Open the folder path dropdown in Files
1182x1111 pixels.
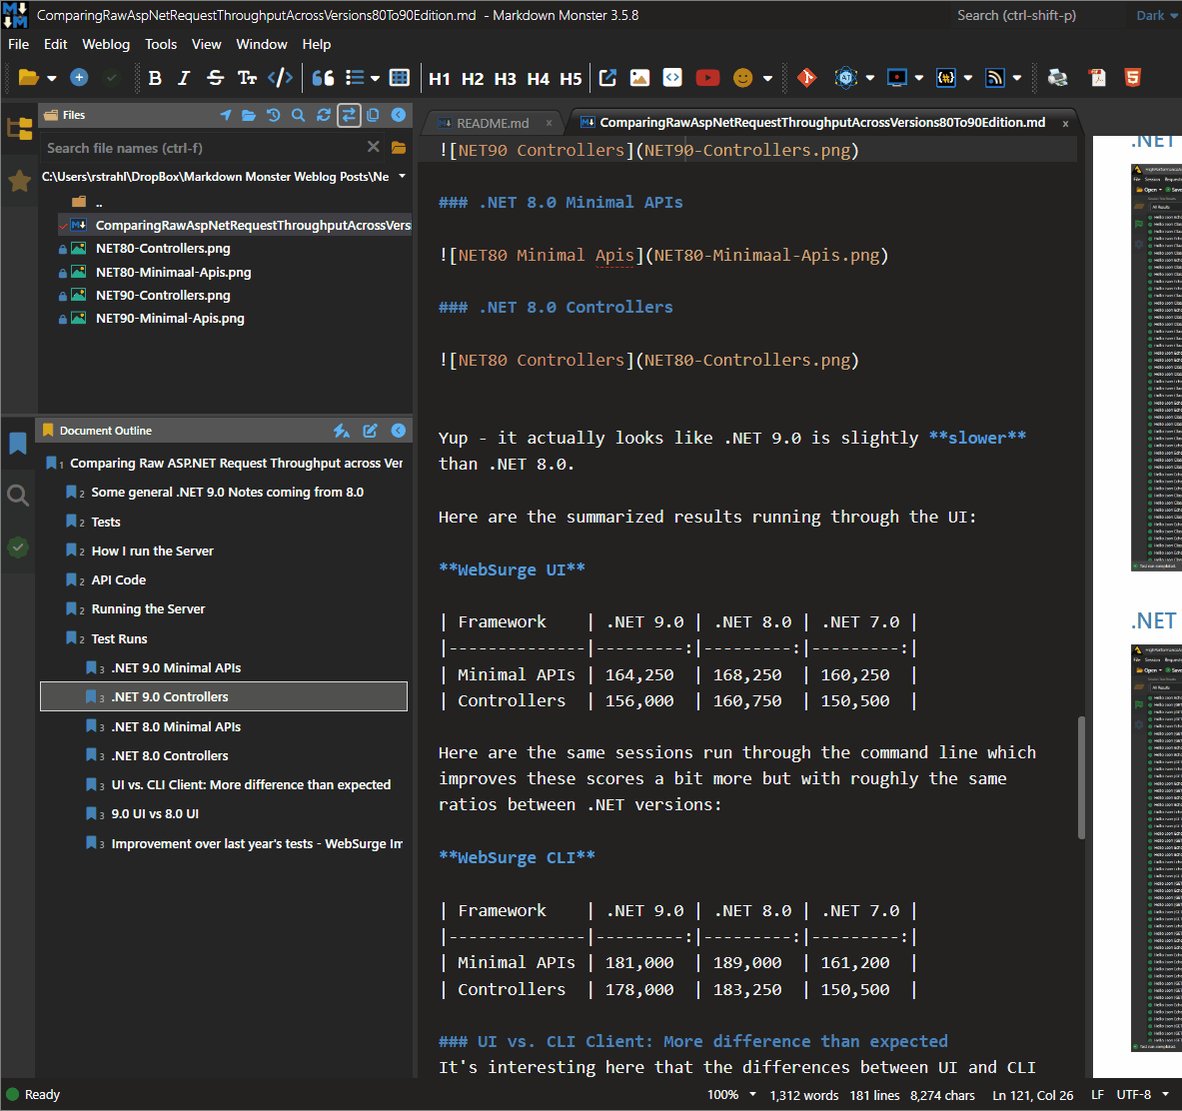click(x=403, y=176)
